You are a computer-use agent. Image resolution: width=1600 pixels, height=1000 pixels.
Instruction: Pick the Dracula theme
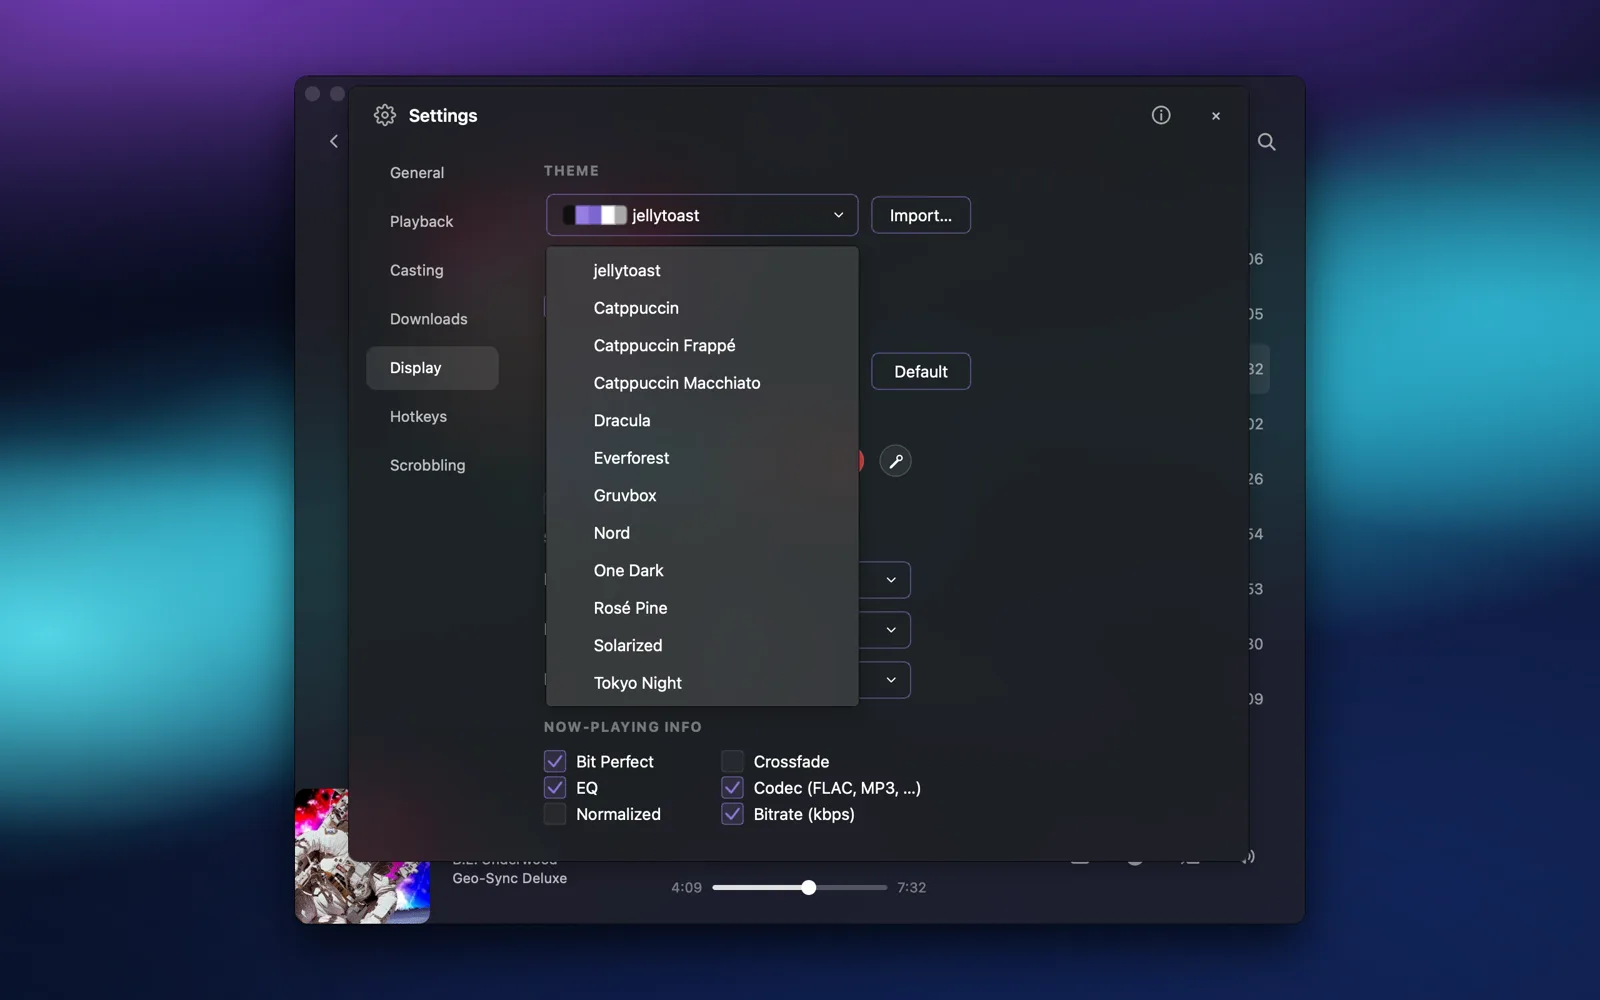(x=702, y=421)
